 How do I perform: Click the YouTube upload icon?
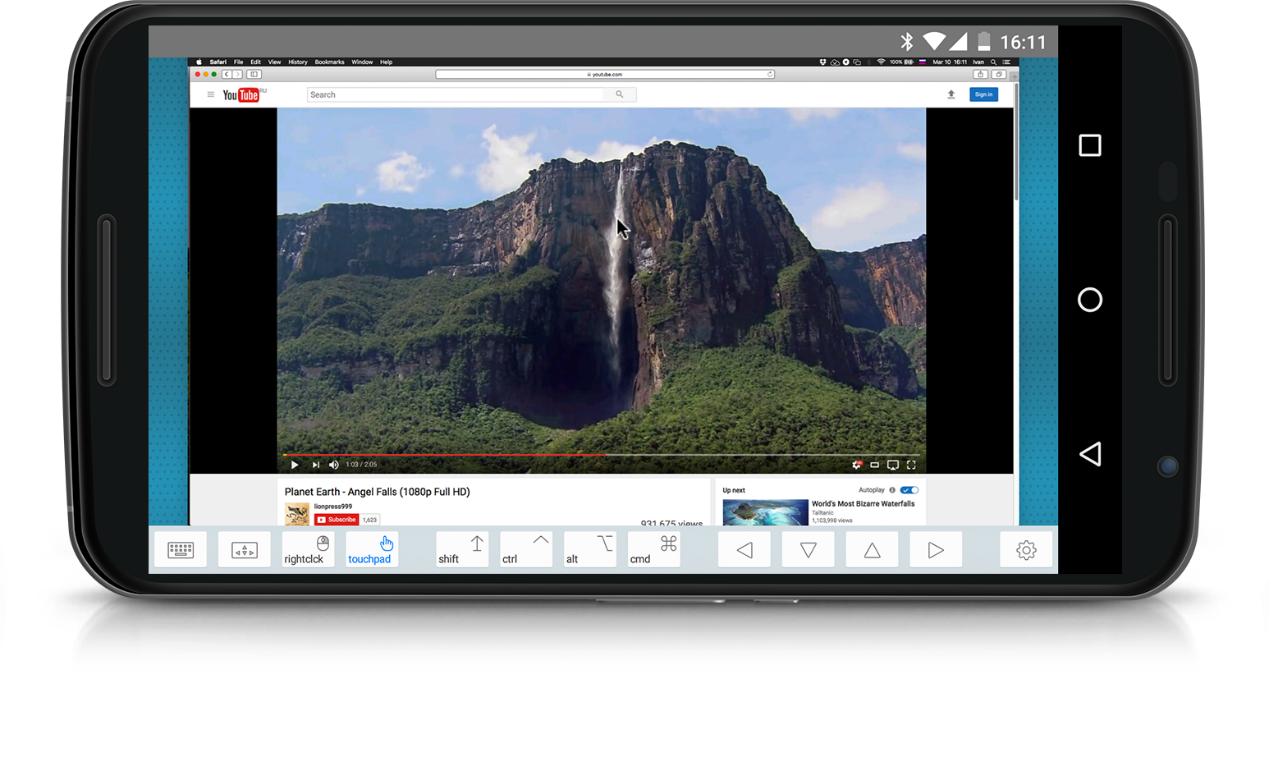pos(951,95)
